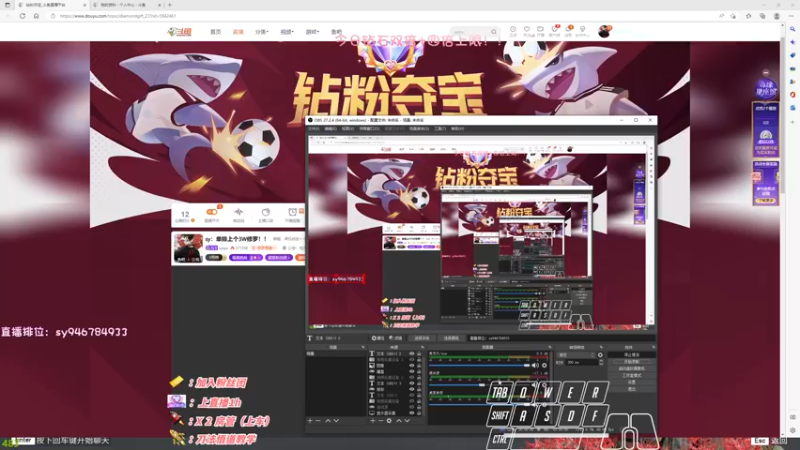Refresh the browser page
This screenshot has width=800, height=450.
(x=22, y=16)
